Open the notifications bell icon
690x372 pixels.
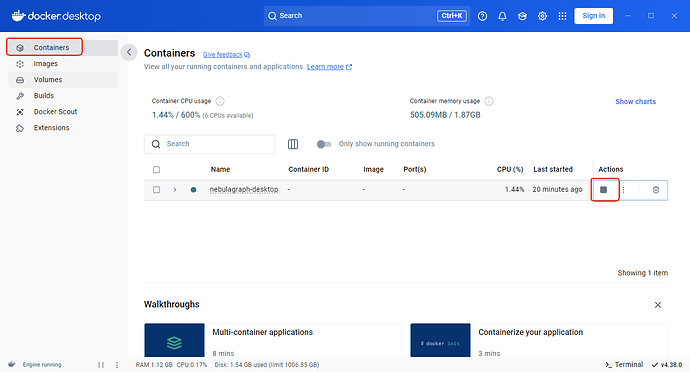502,16
